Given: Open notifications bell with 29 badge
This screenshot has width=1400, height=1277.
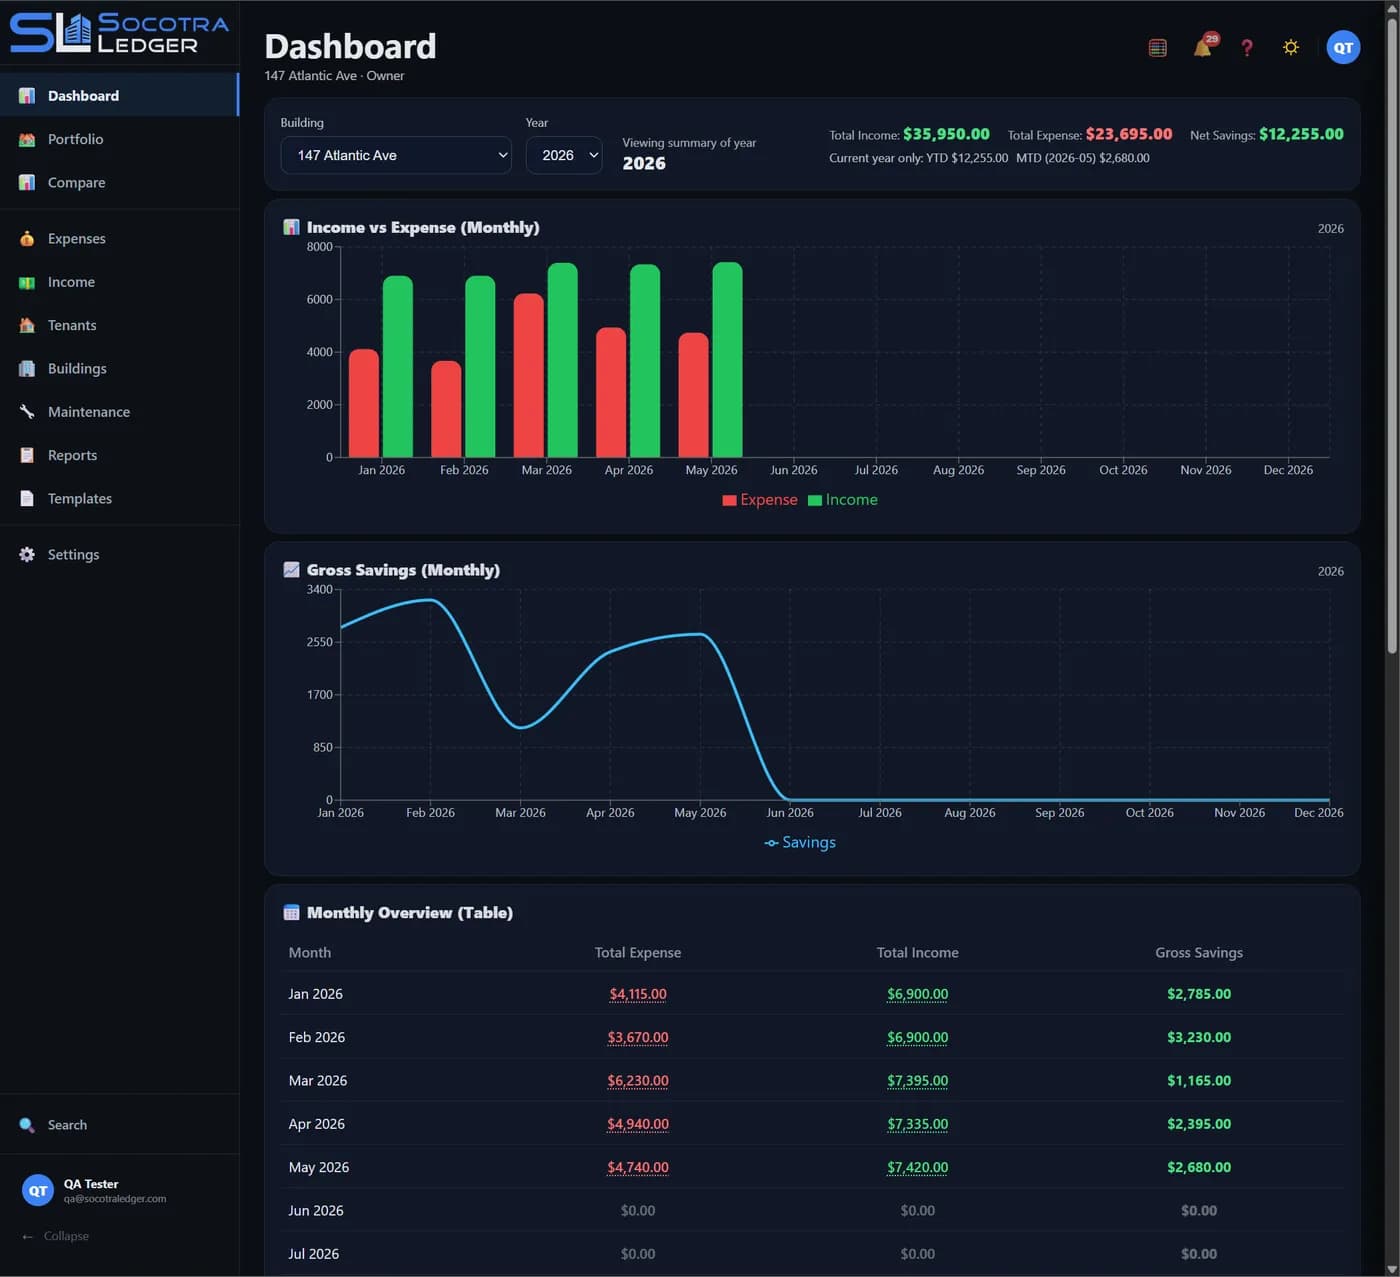Looking at the screenshot, I should tap(1203, 47).
